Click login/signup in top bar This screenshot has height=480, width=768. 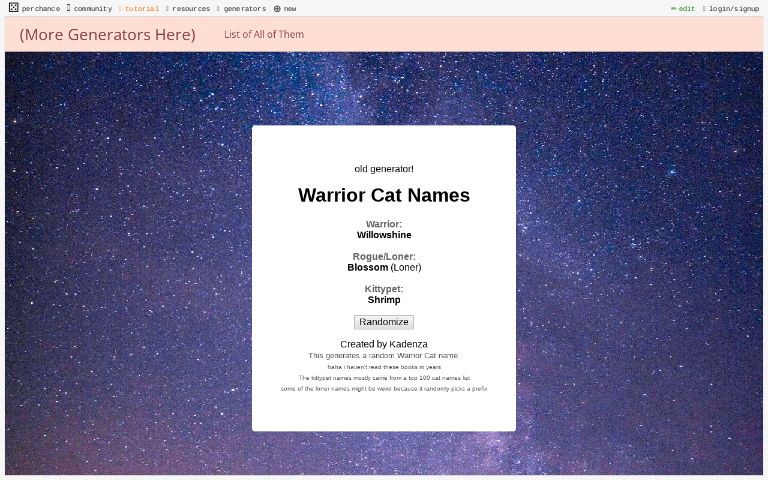(733, 9)
